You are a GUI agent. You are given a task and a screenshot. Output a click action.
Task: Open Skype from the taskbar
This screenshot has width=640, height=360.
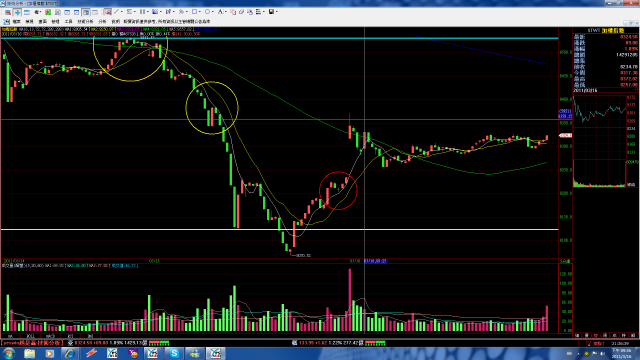click(174, 353)
